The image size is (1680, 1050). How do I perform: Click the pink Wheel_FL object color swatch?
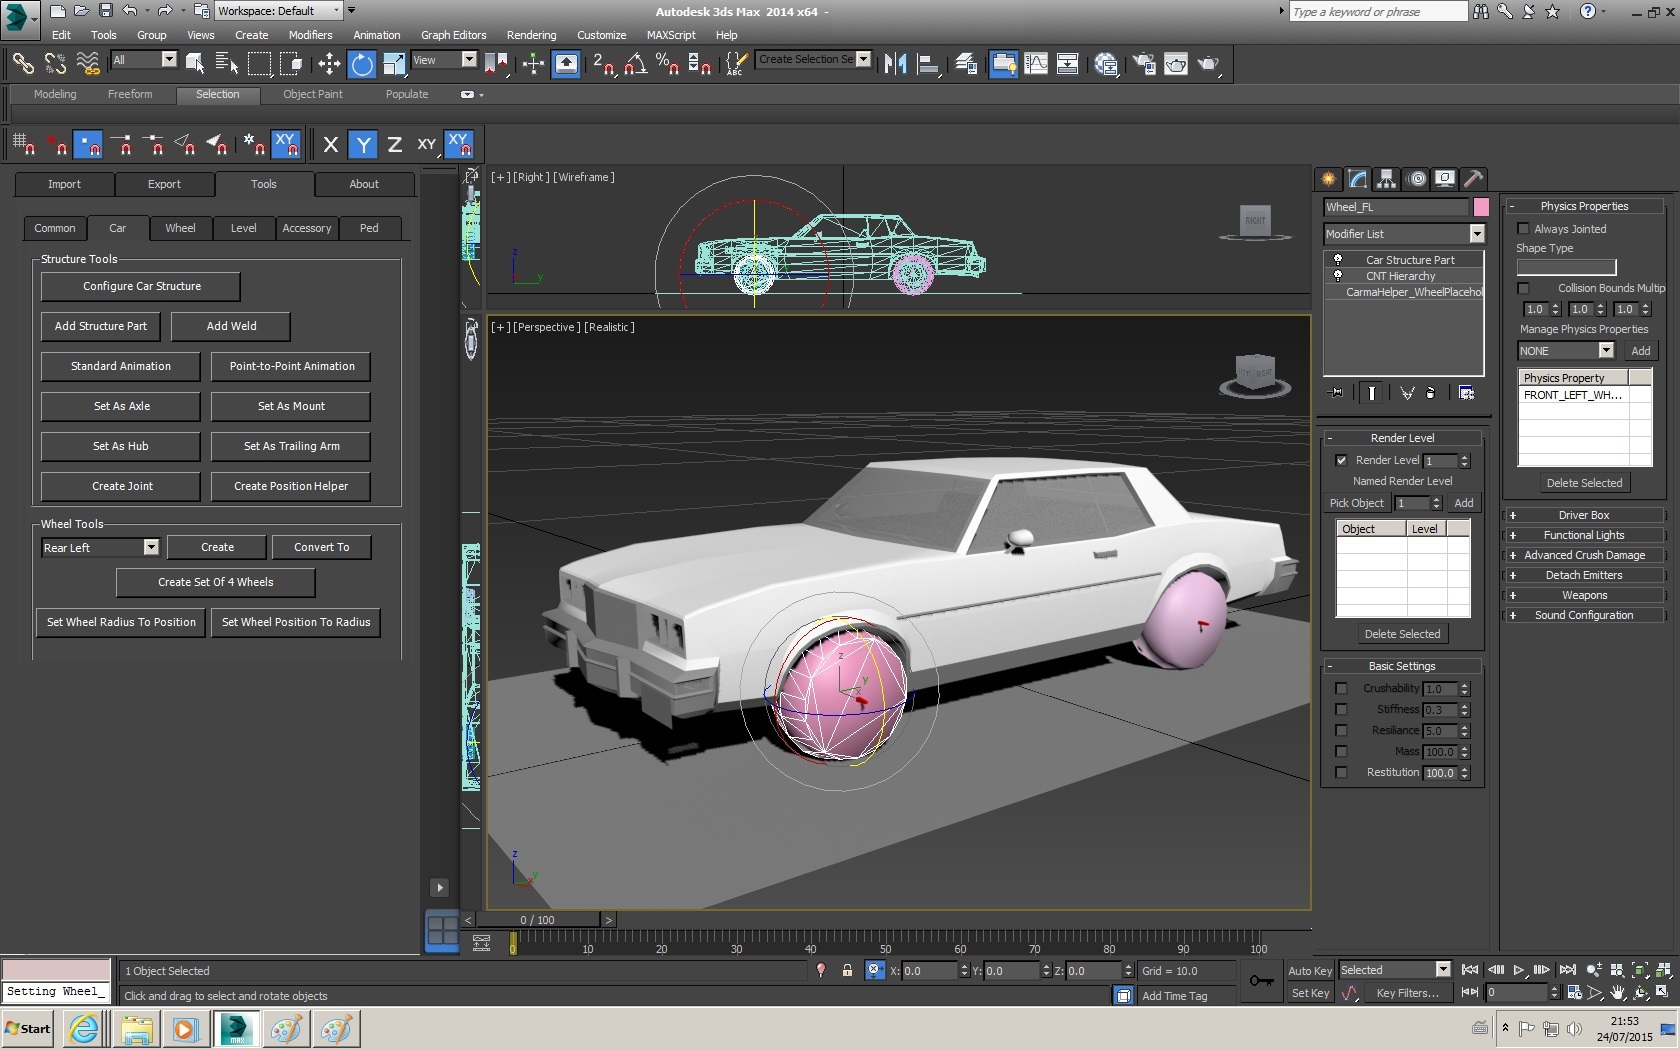[1481, 207]
